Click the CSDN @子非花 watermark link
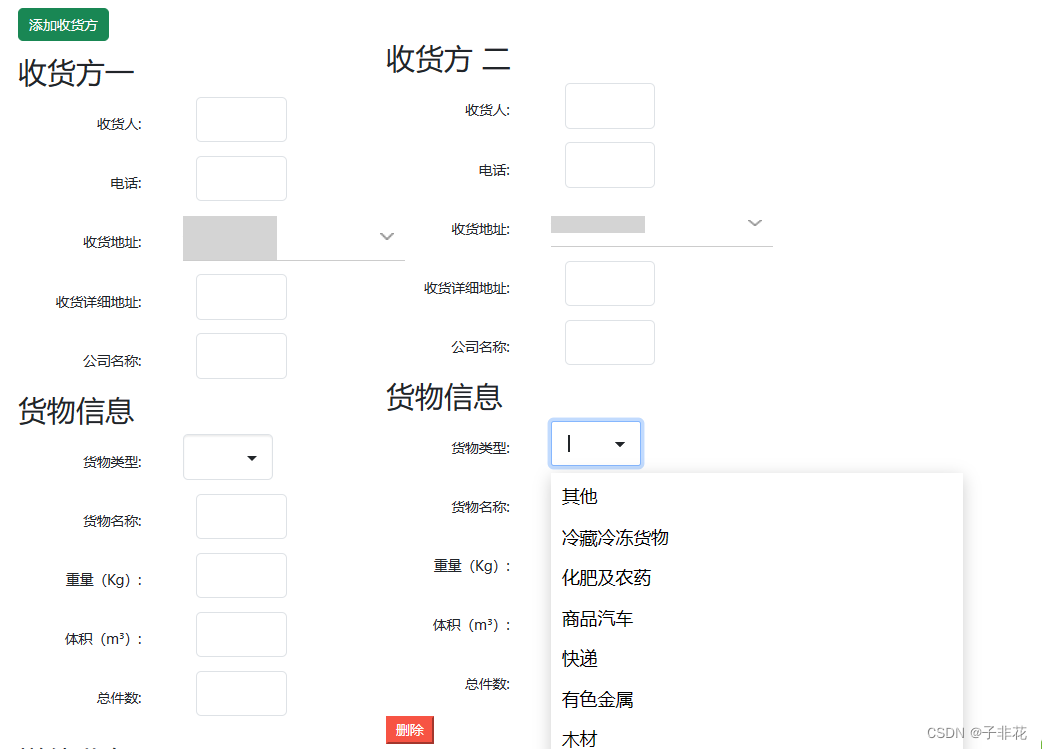The width and height of the screenshot is (1042, 749). [x=975, y=733]
